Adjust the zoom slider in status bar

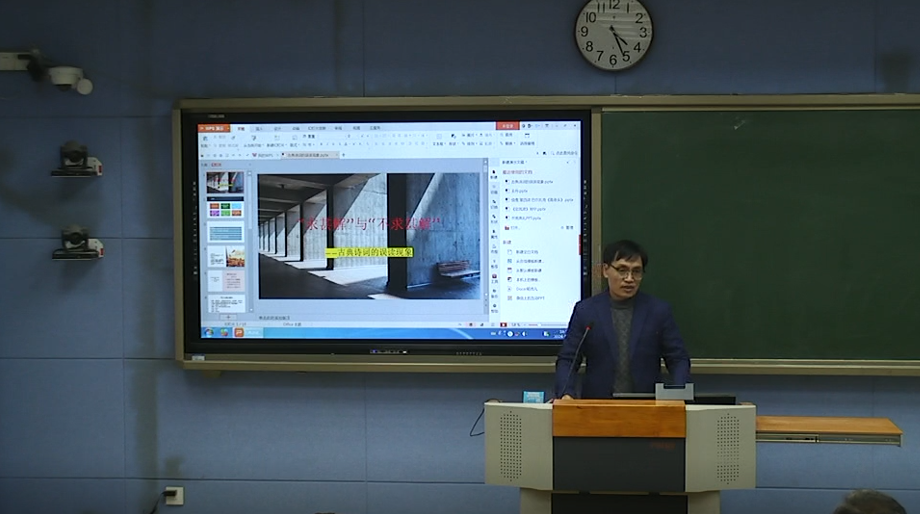click(x=540, y=323)
